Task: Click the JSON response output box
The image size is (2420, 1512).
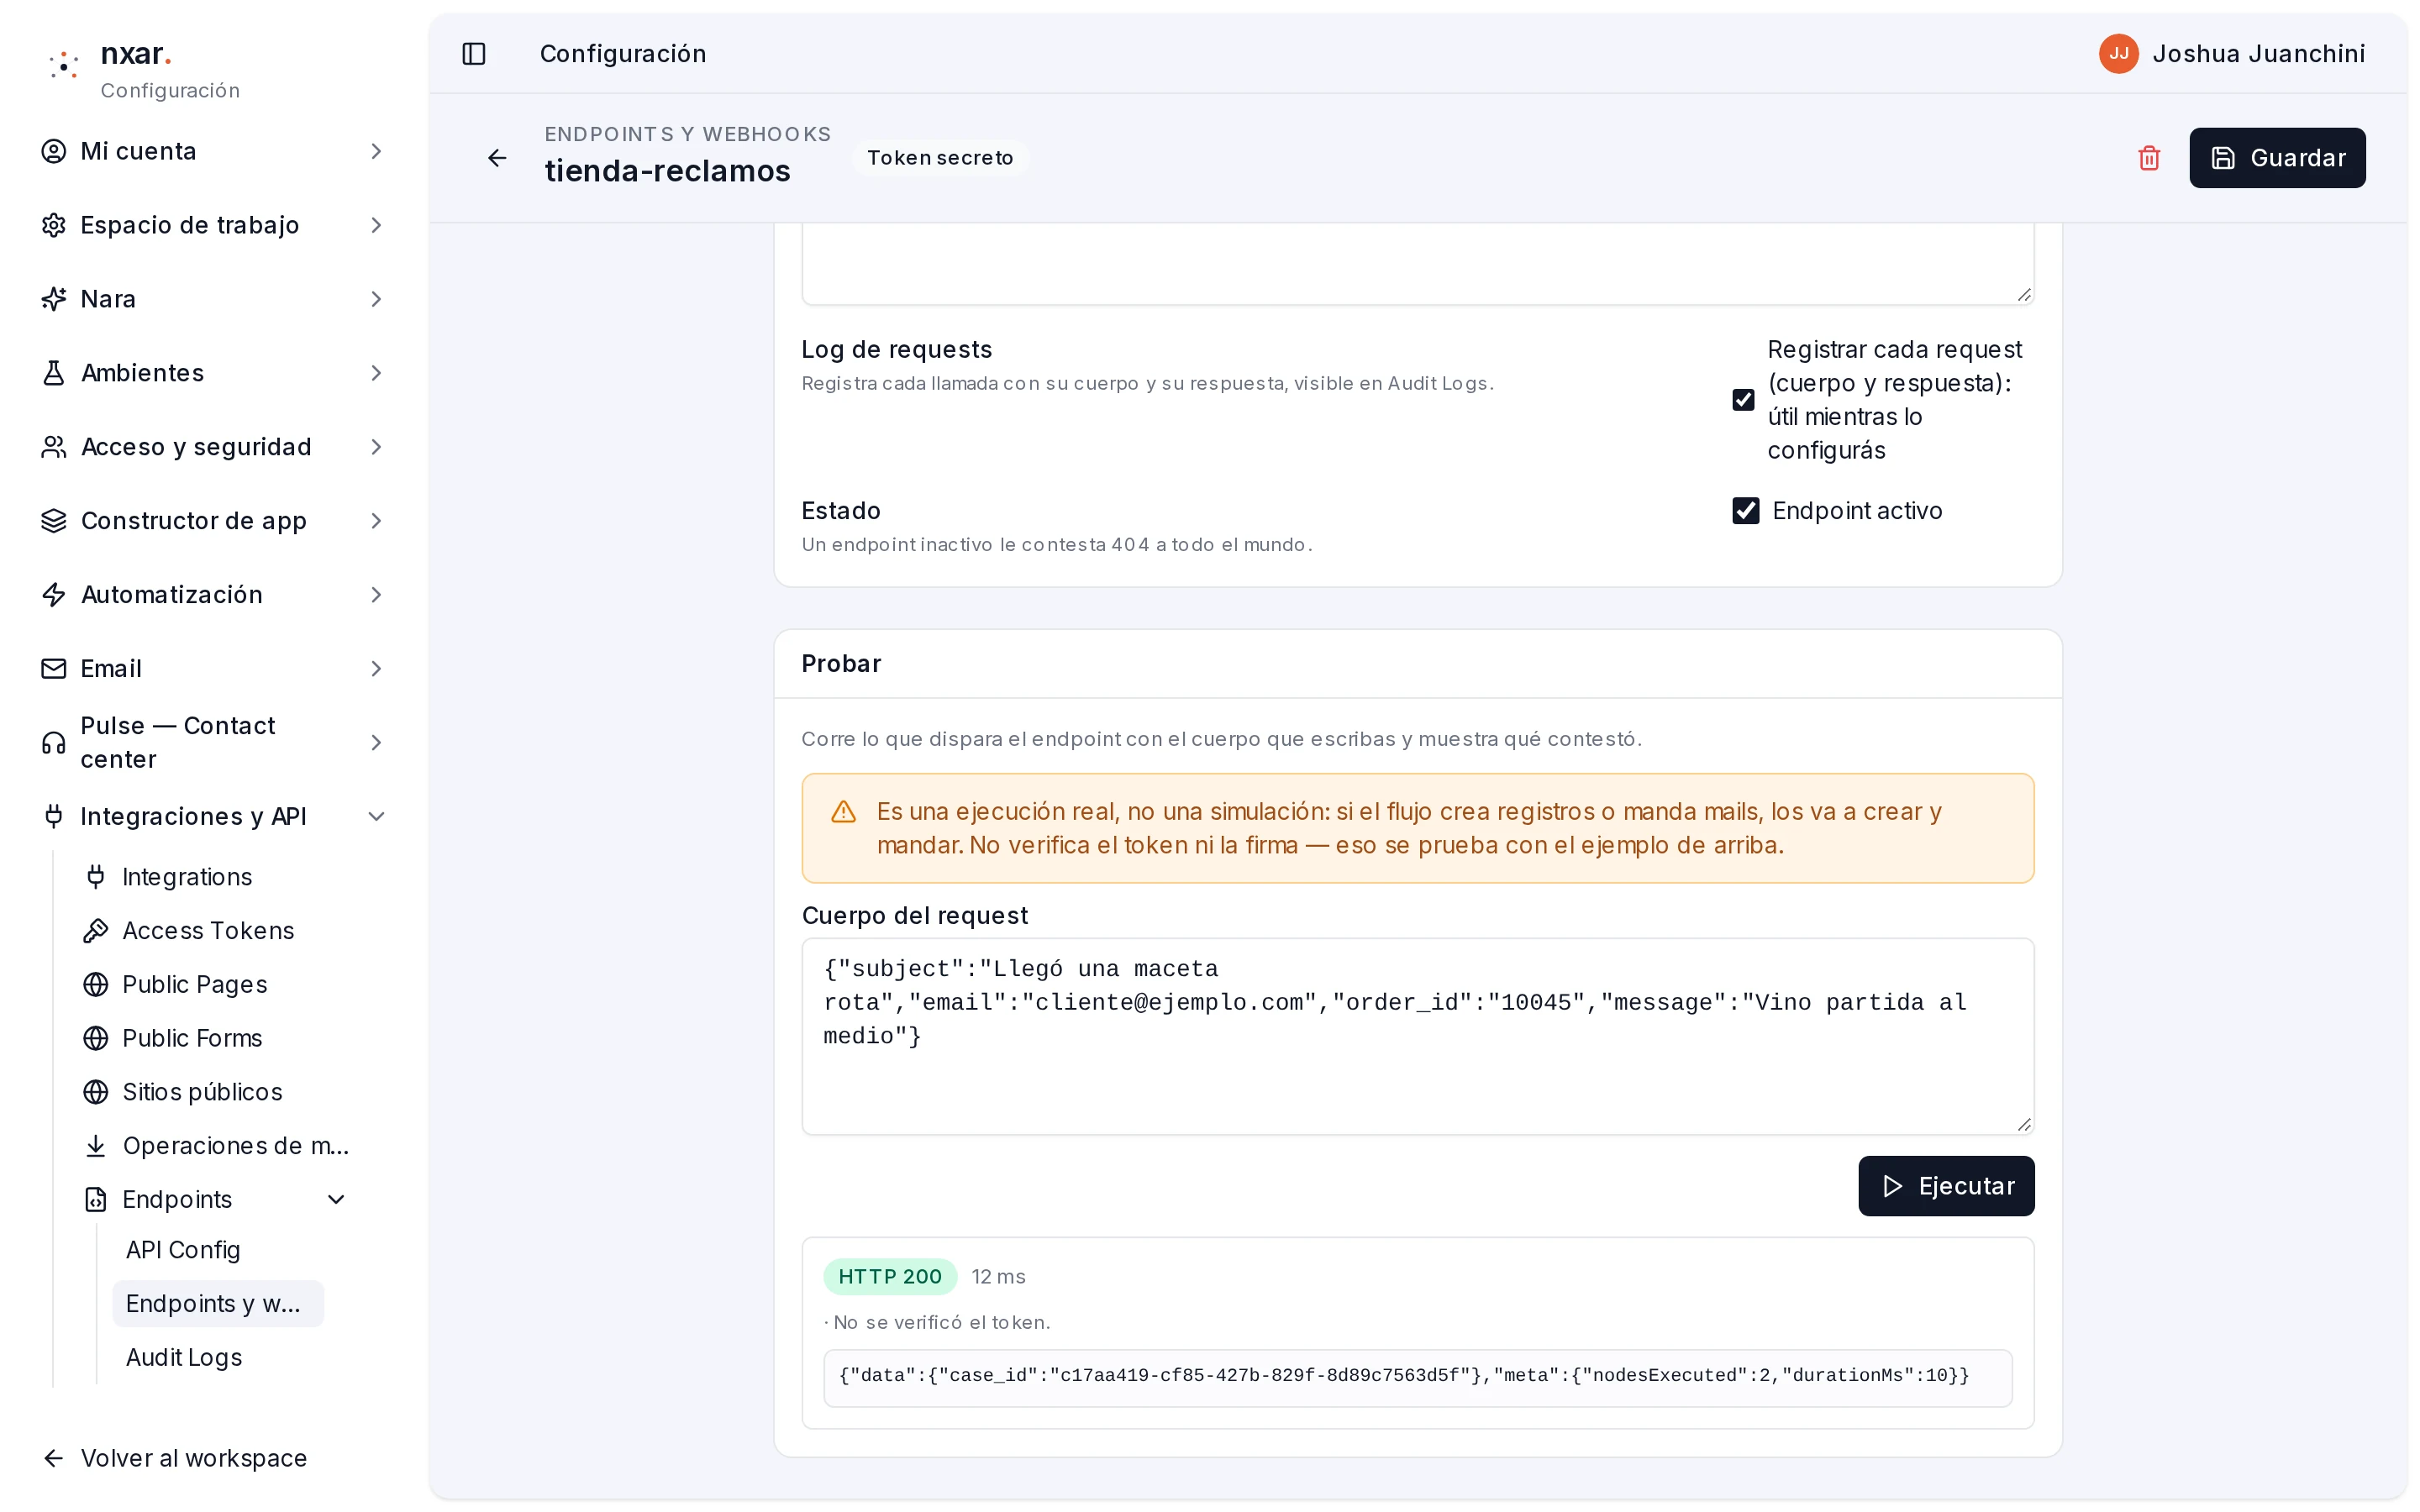Action: point(1418,1378)
